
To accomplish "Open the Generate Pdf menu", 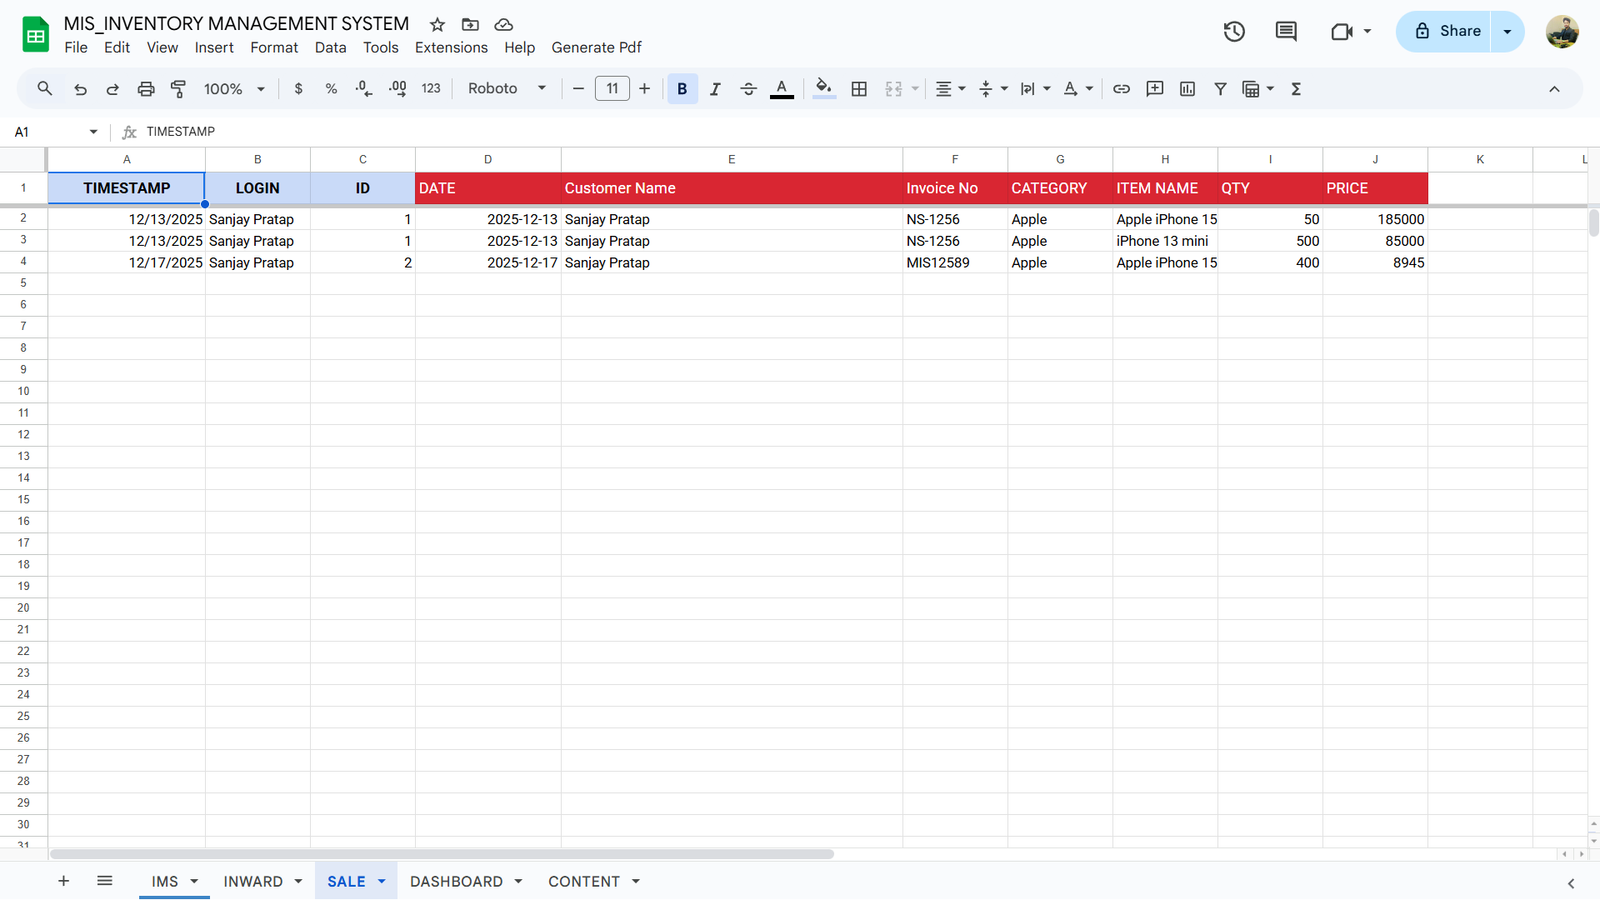I will tap(596, 47).
